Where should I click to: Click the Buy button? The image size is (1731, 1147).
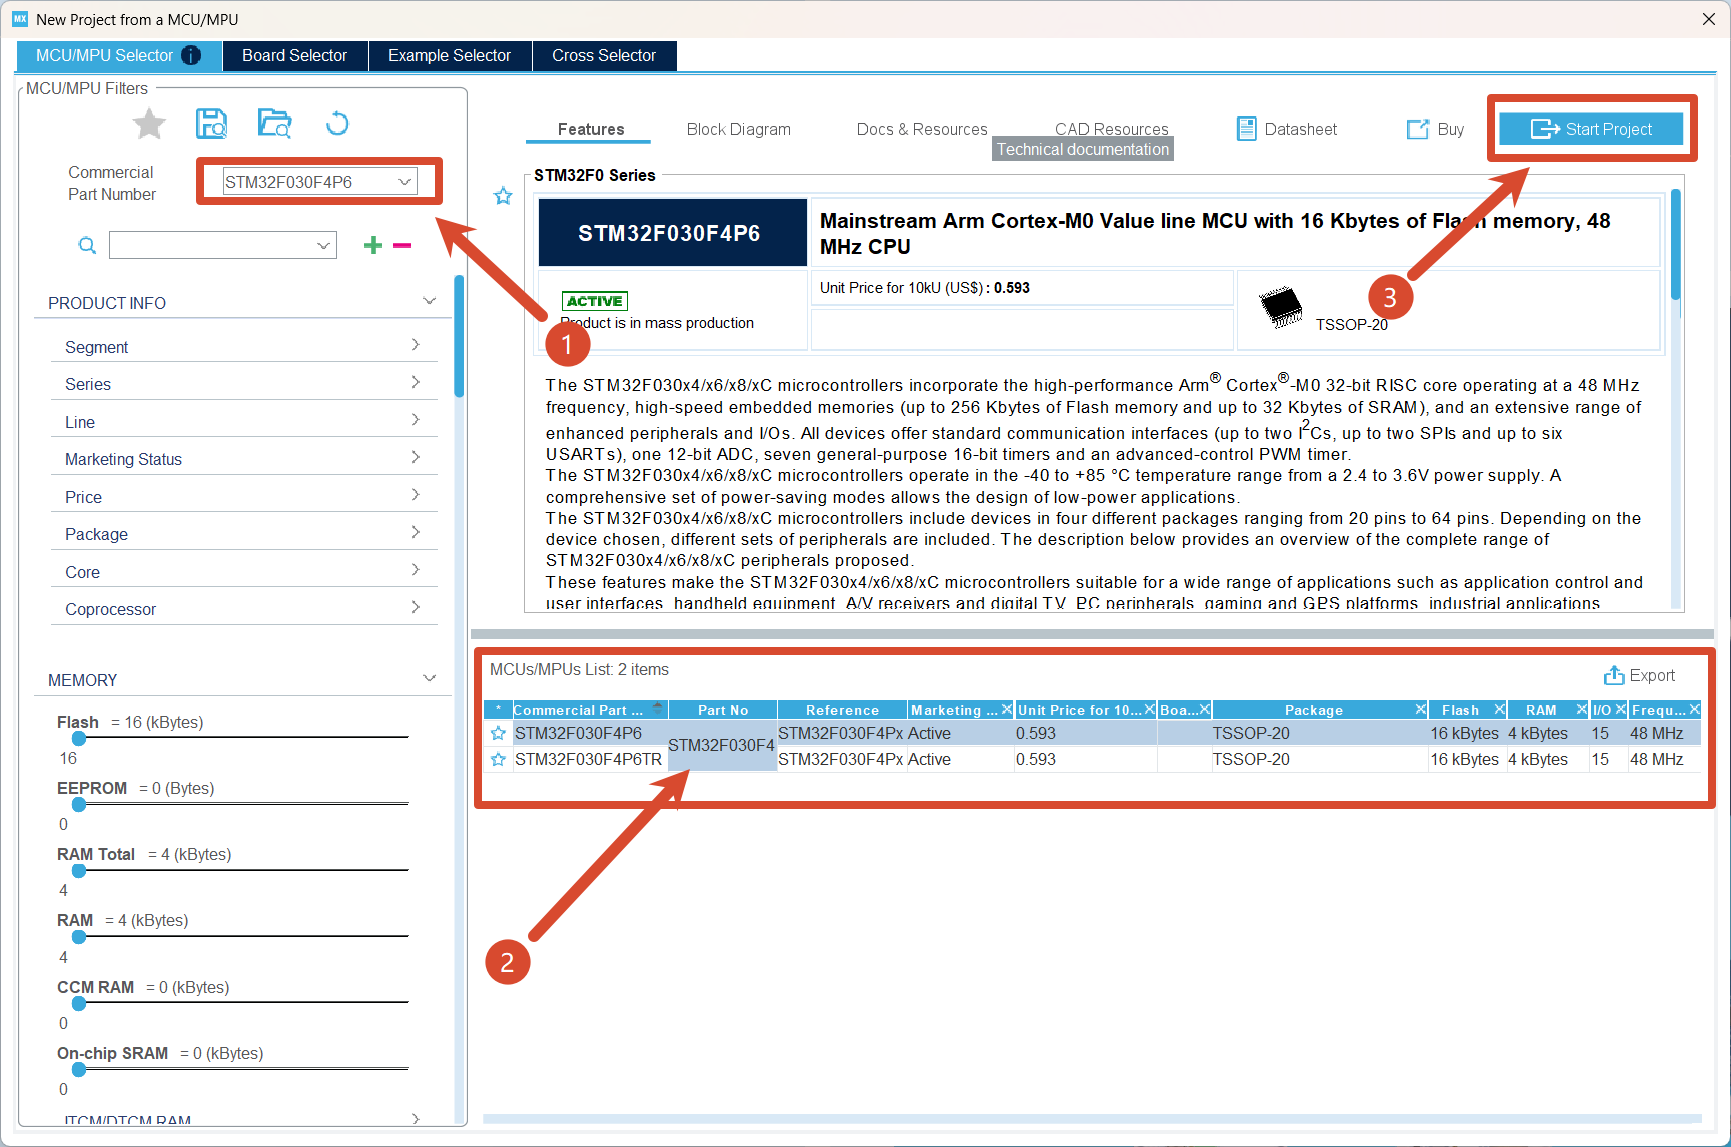1435,129
